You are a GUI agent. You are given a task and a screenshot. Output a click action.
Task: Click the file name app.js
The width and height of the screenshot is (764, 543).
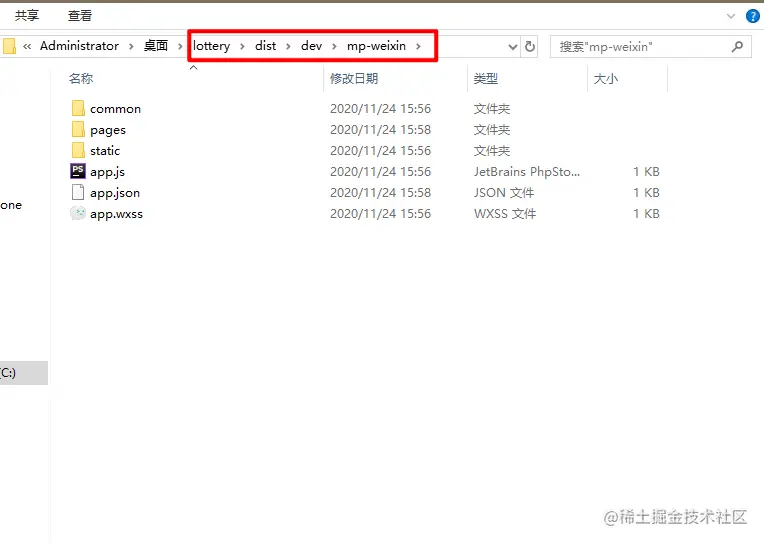[107, 172]
